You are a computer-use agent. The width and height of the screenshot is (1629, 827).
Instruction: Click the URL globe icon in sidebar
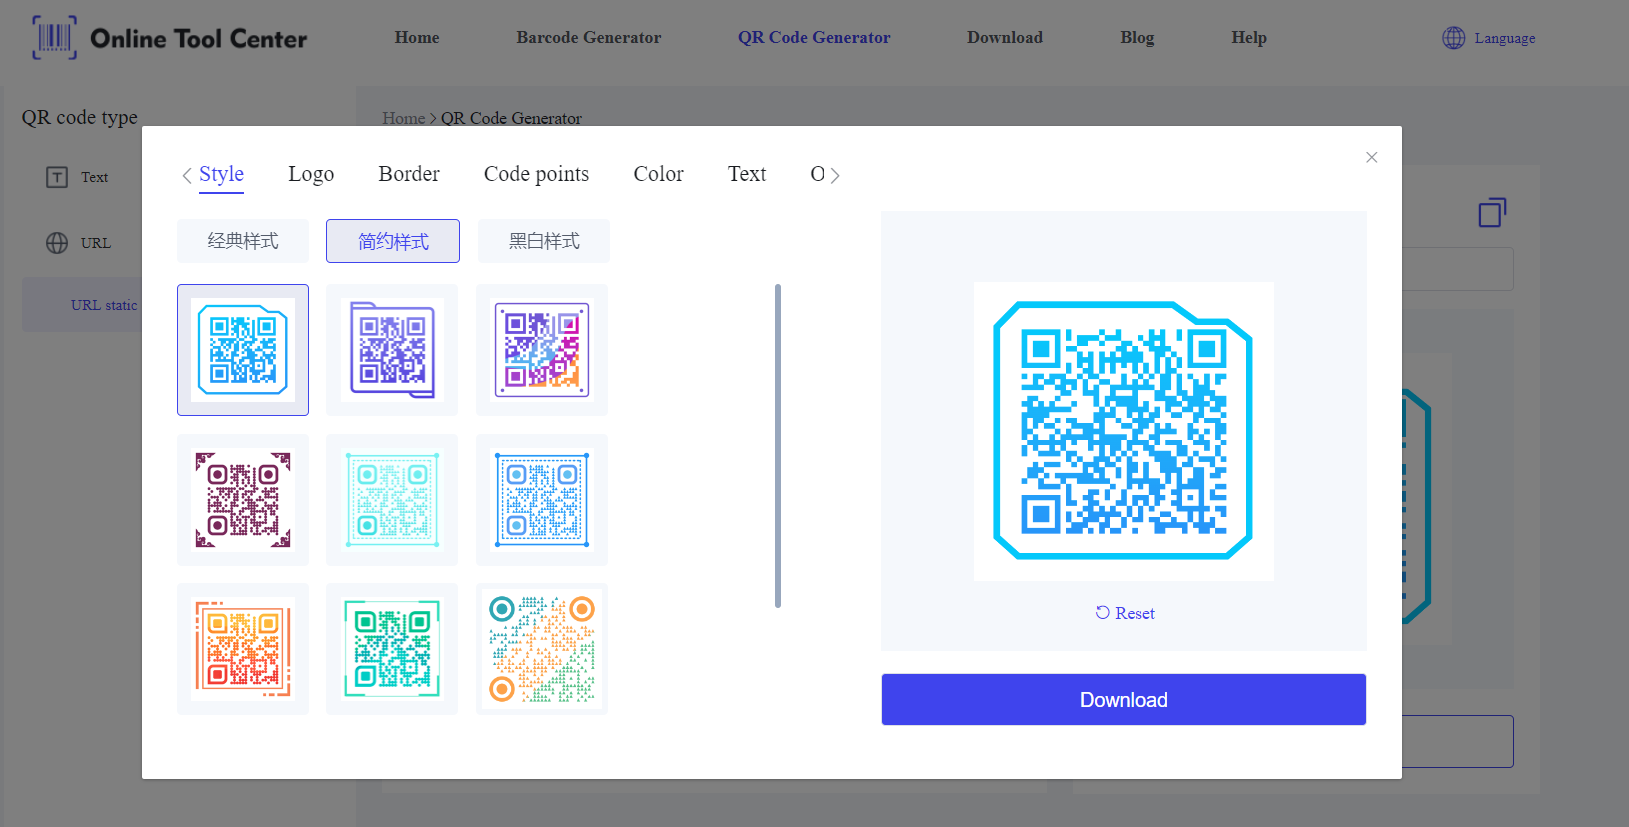(57, 243)
